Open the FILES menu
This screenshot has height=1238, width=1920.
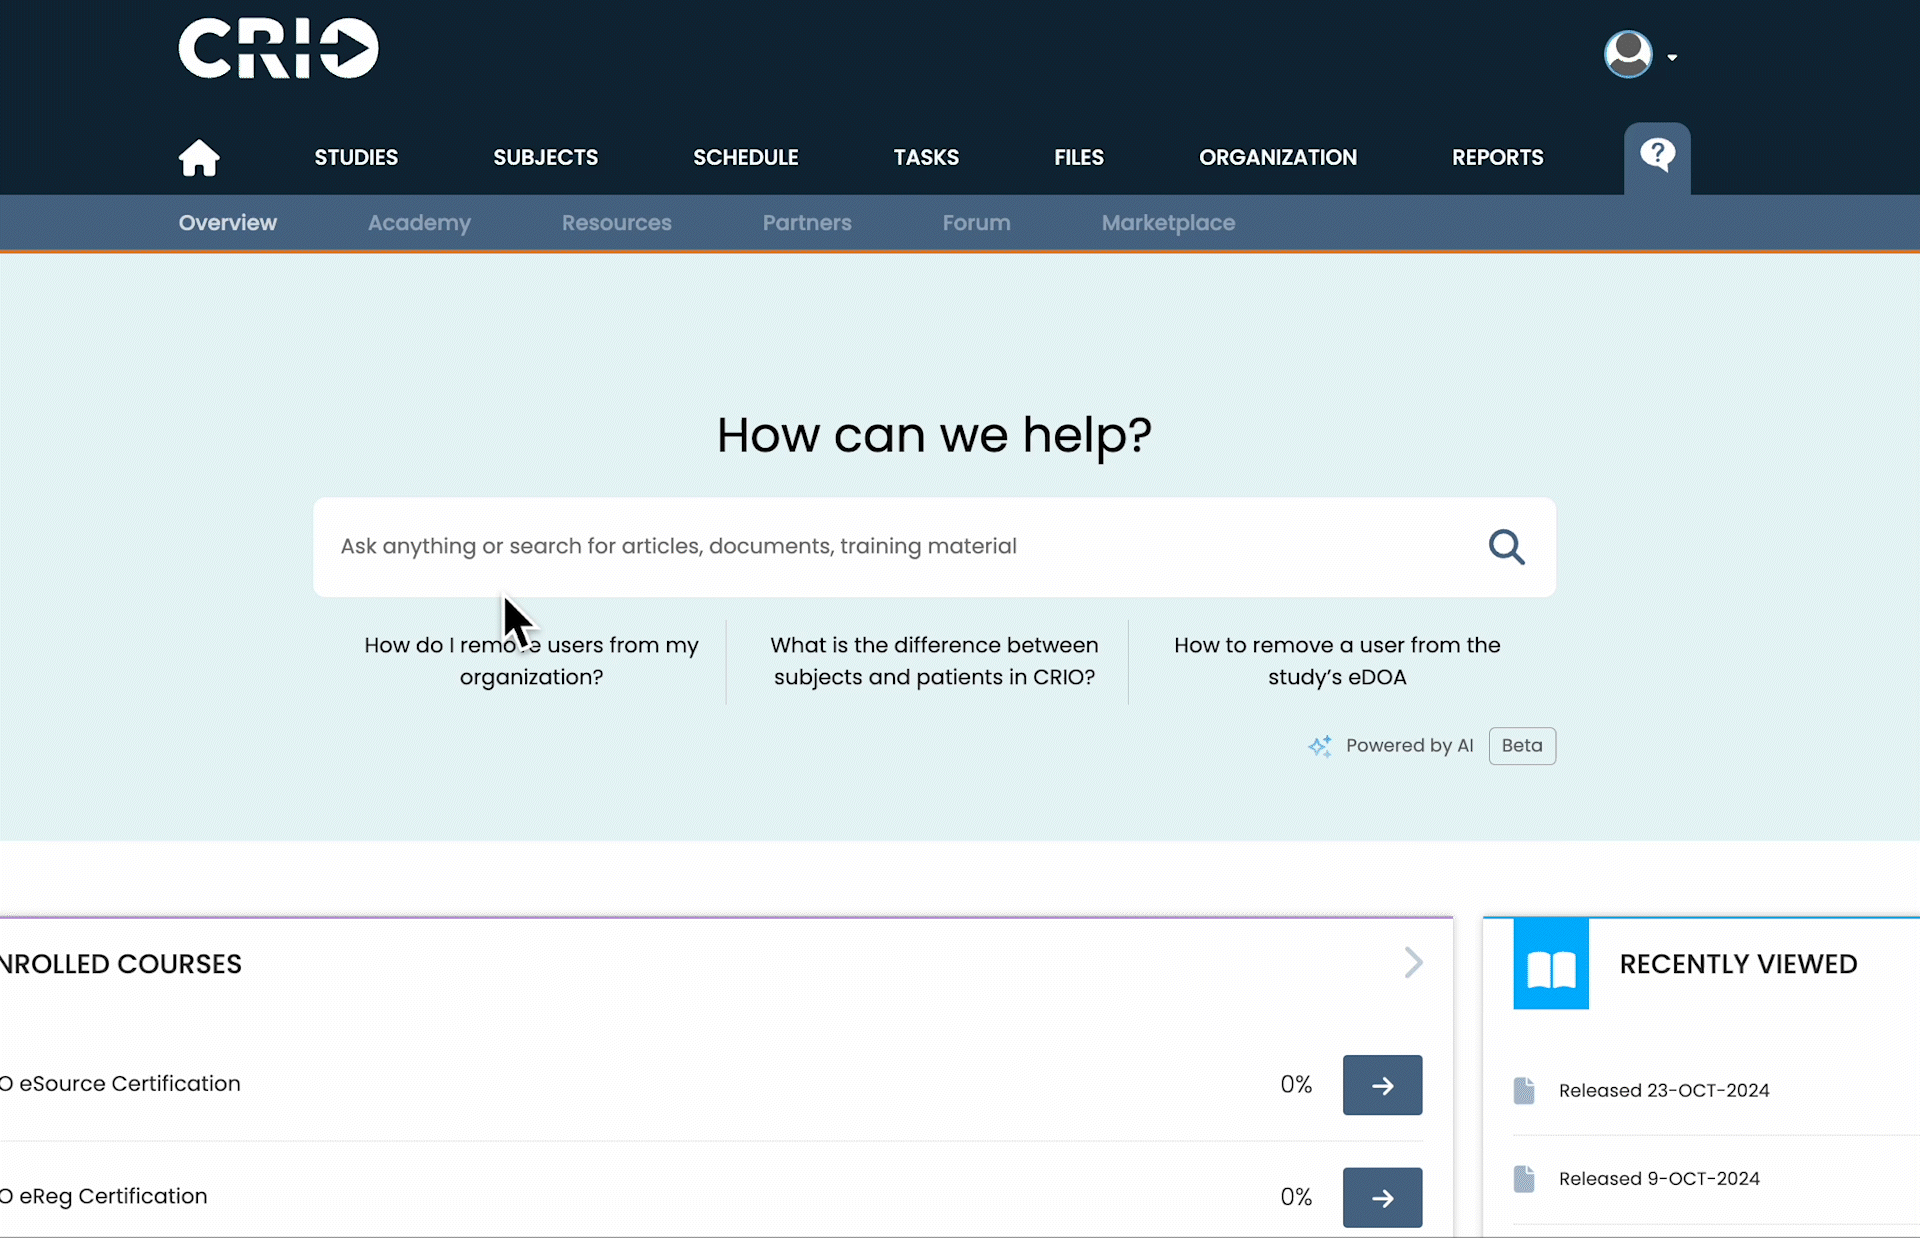point(1079,157)
